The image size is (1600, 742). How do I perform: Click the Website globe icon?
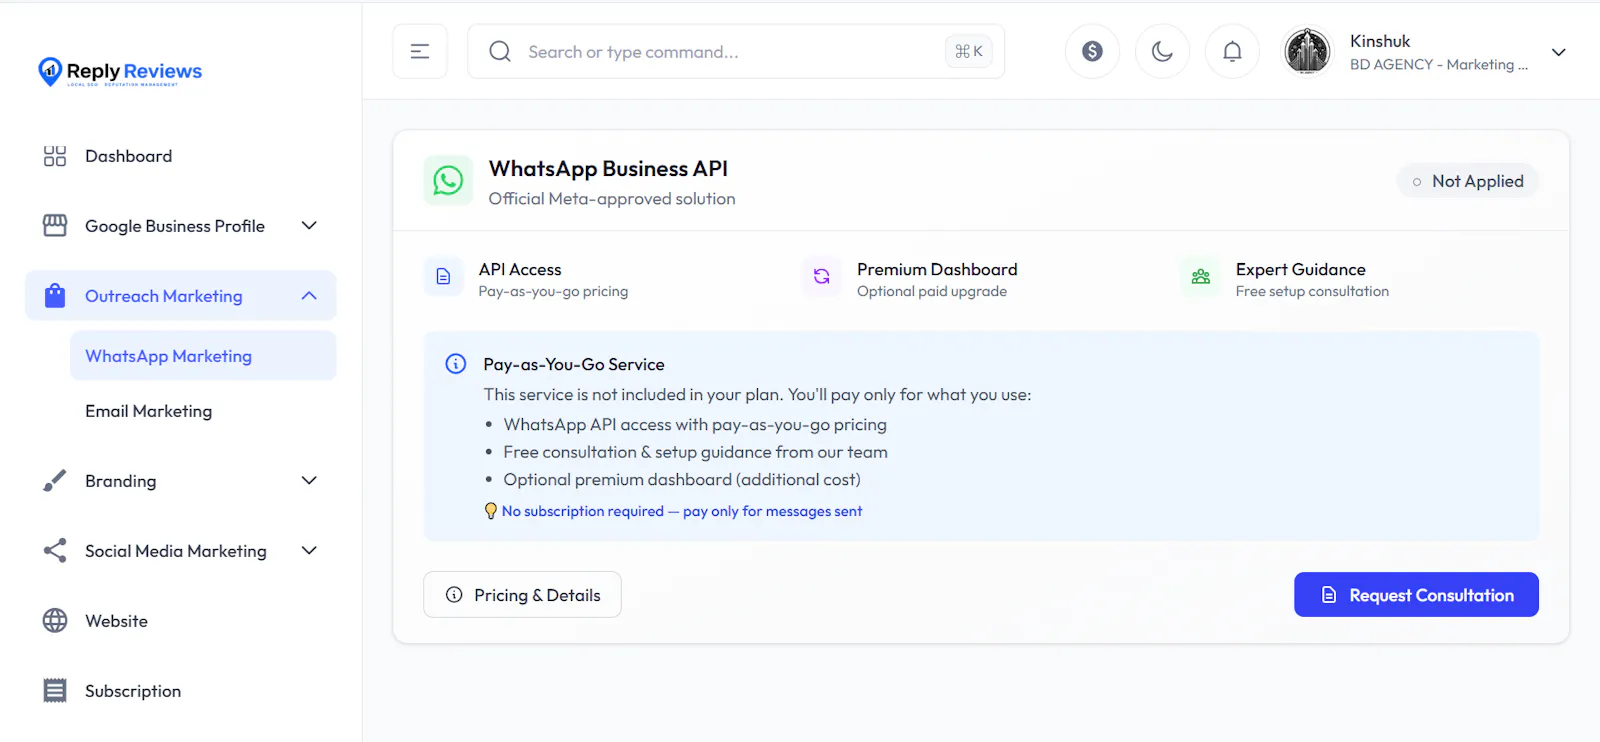(55, 621)
